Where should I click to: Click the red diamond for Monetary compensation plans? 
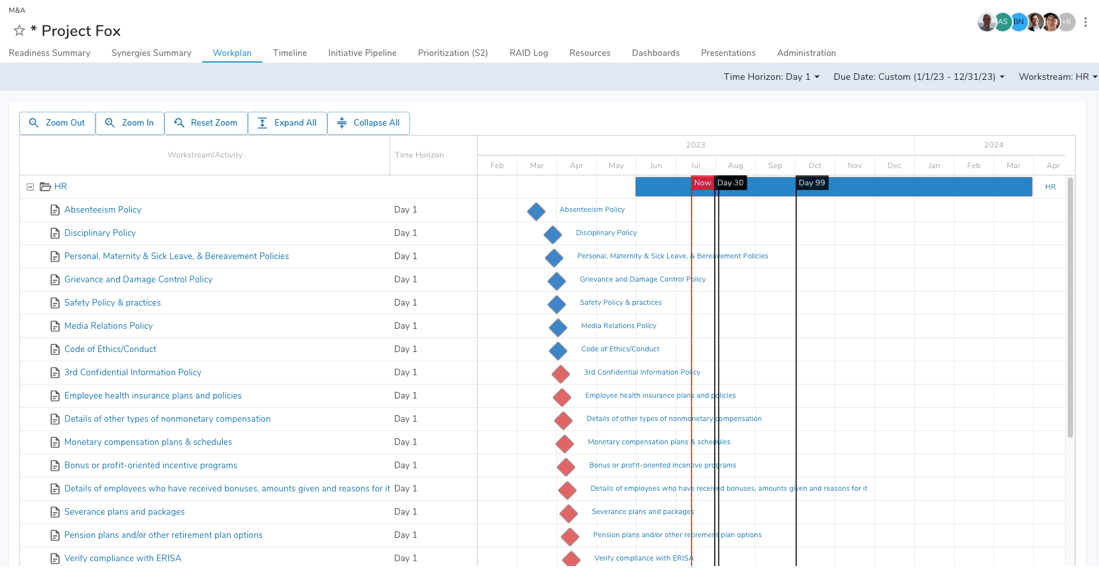565,444
